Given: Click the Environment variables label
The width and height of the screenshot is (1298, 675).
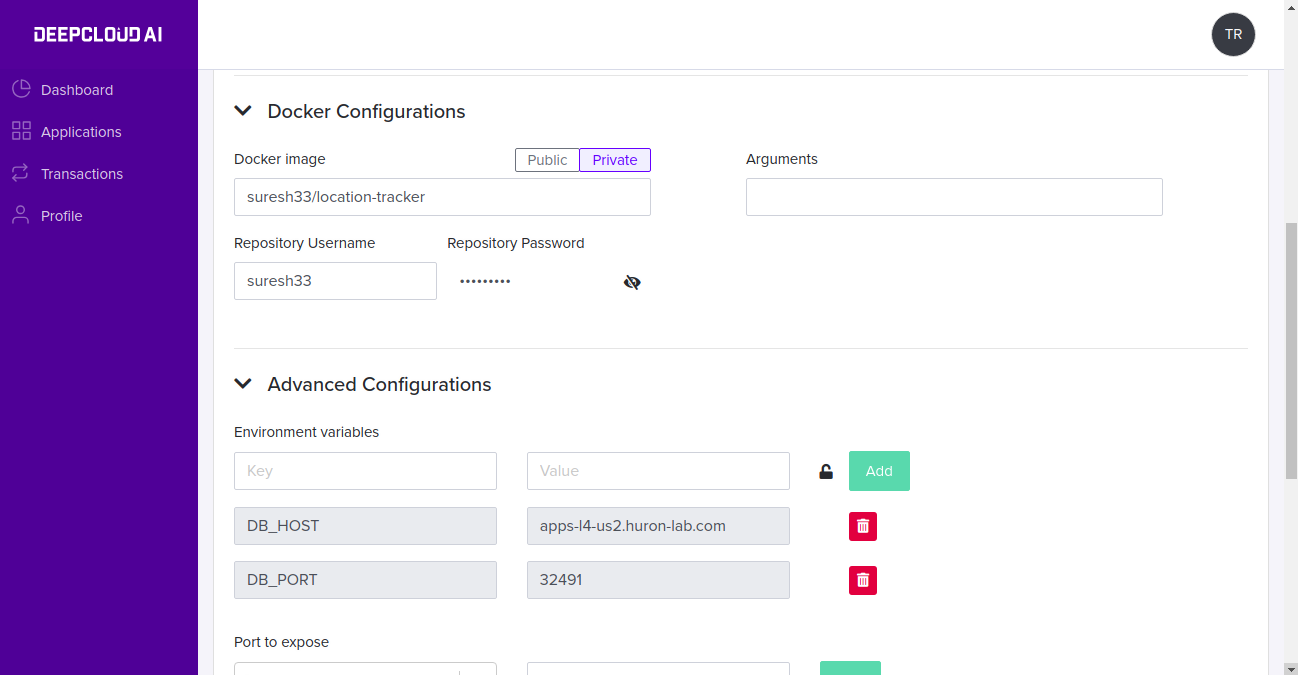Looking at the screenshot, I should 306,432.
